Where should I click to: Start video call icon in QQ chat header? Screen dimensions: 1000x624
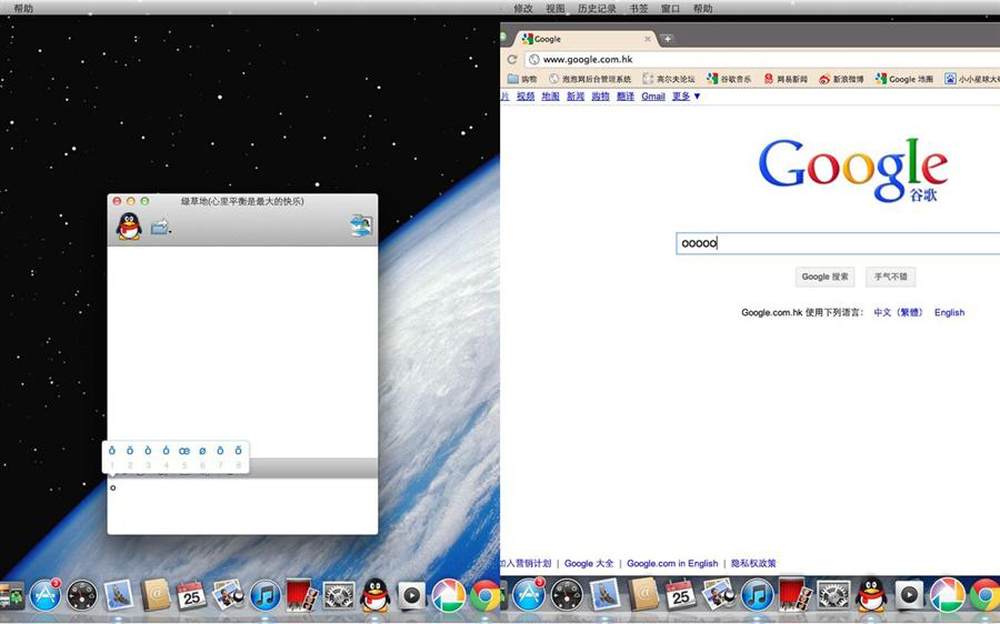point(361,226)
